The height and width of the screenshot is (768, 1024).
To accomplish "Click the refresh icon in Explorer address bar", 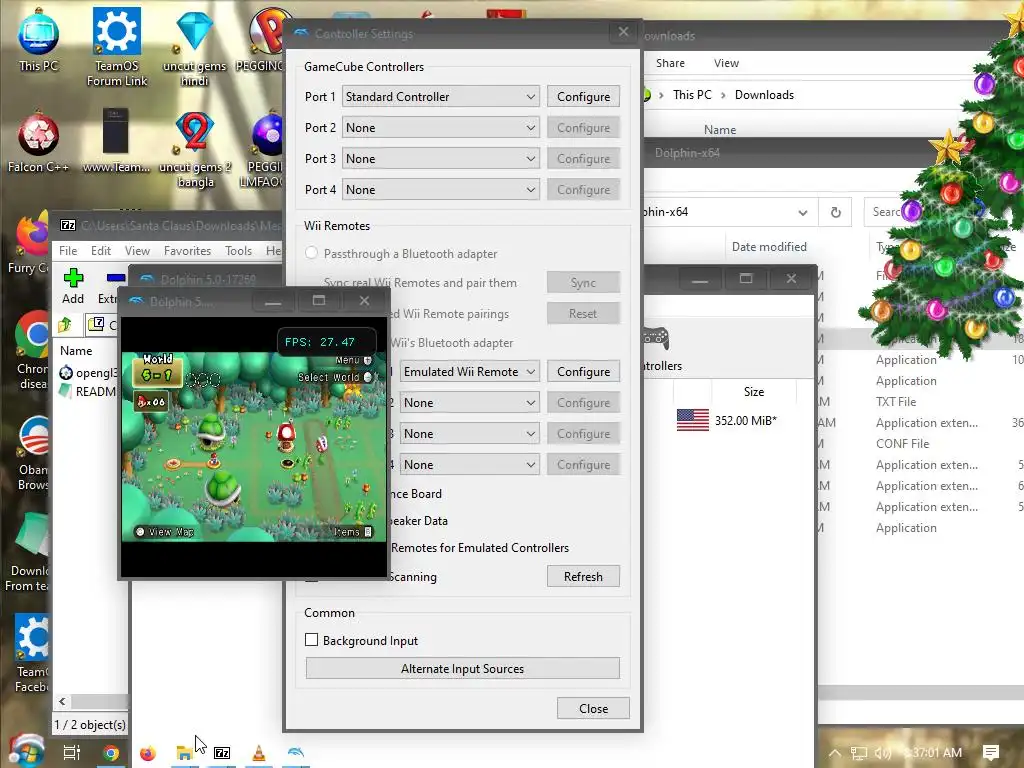I will [835, 212].
